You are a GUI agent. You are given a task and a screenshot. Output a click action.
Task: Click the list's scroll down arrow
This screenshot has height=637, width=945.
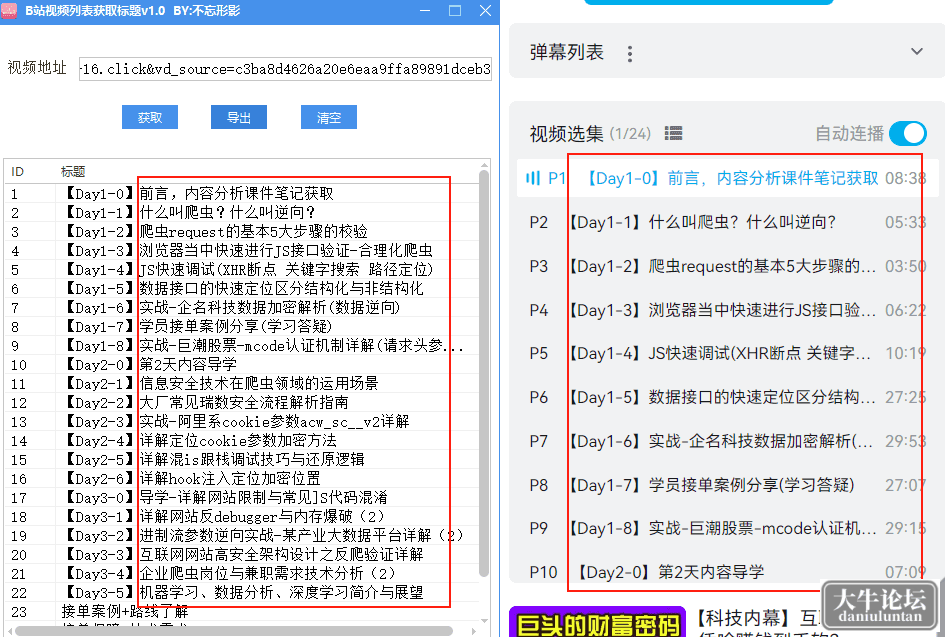tap(484, 621)
